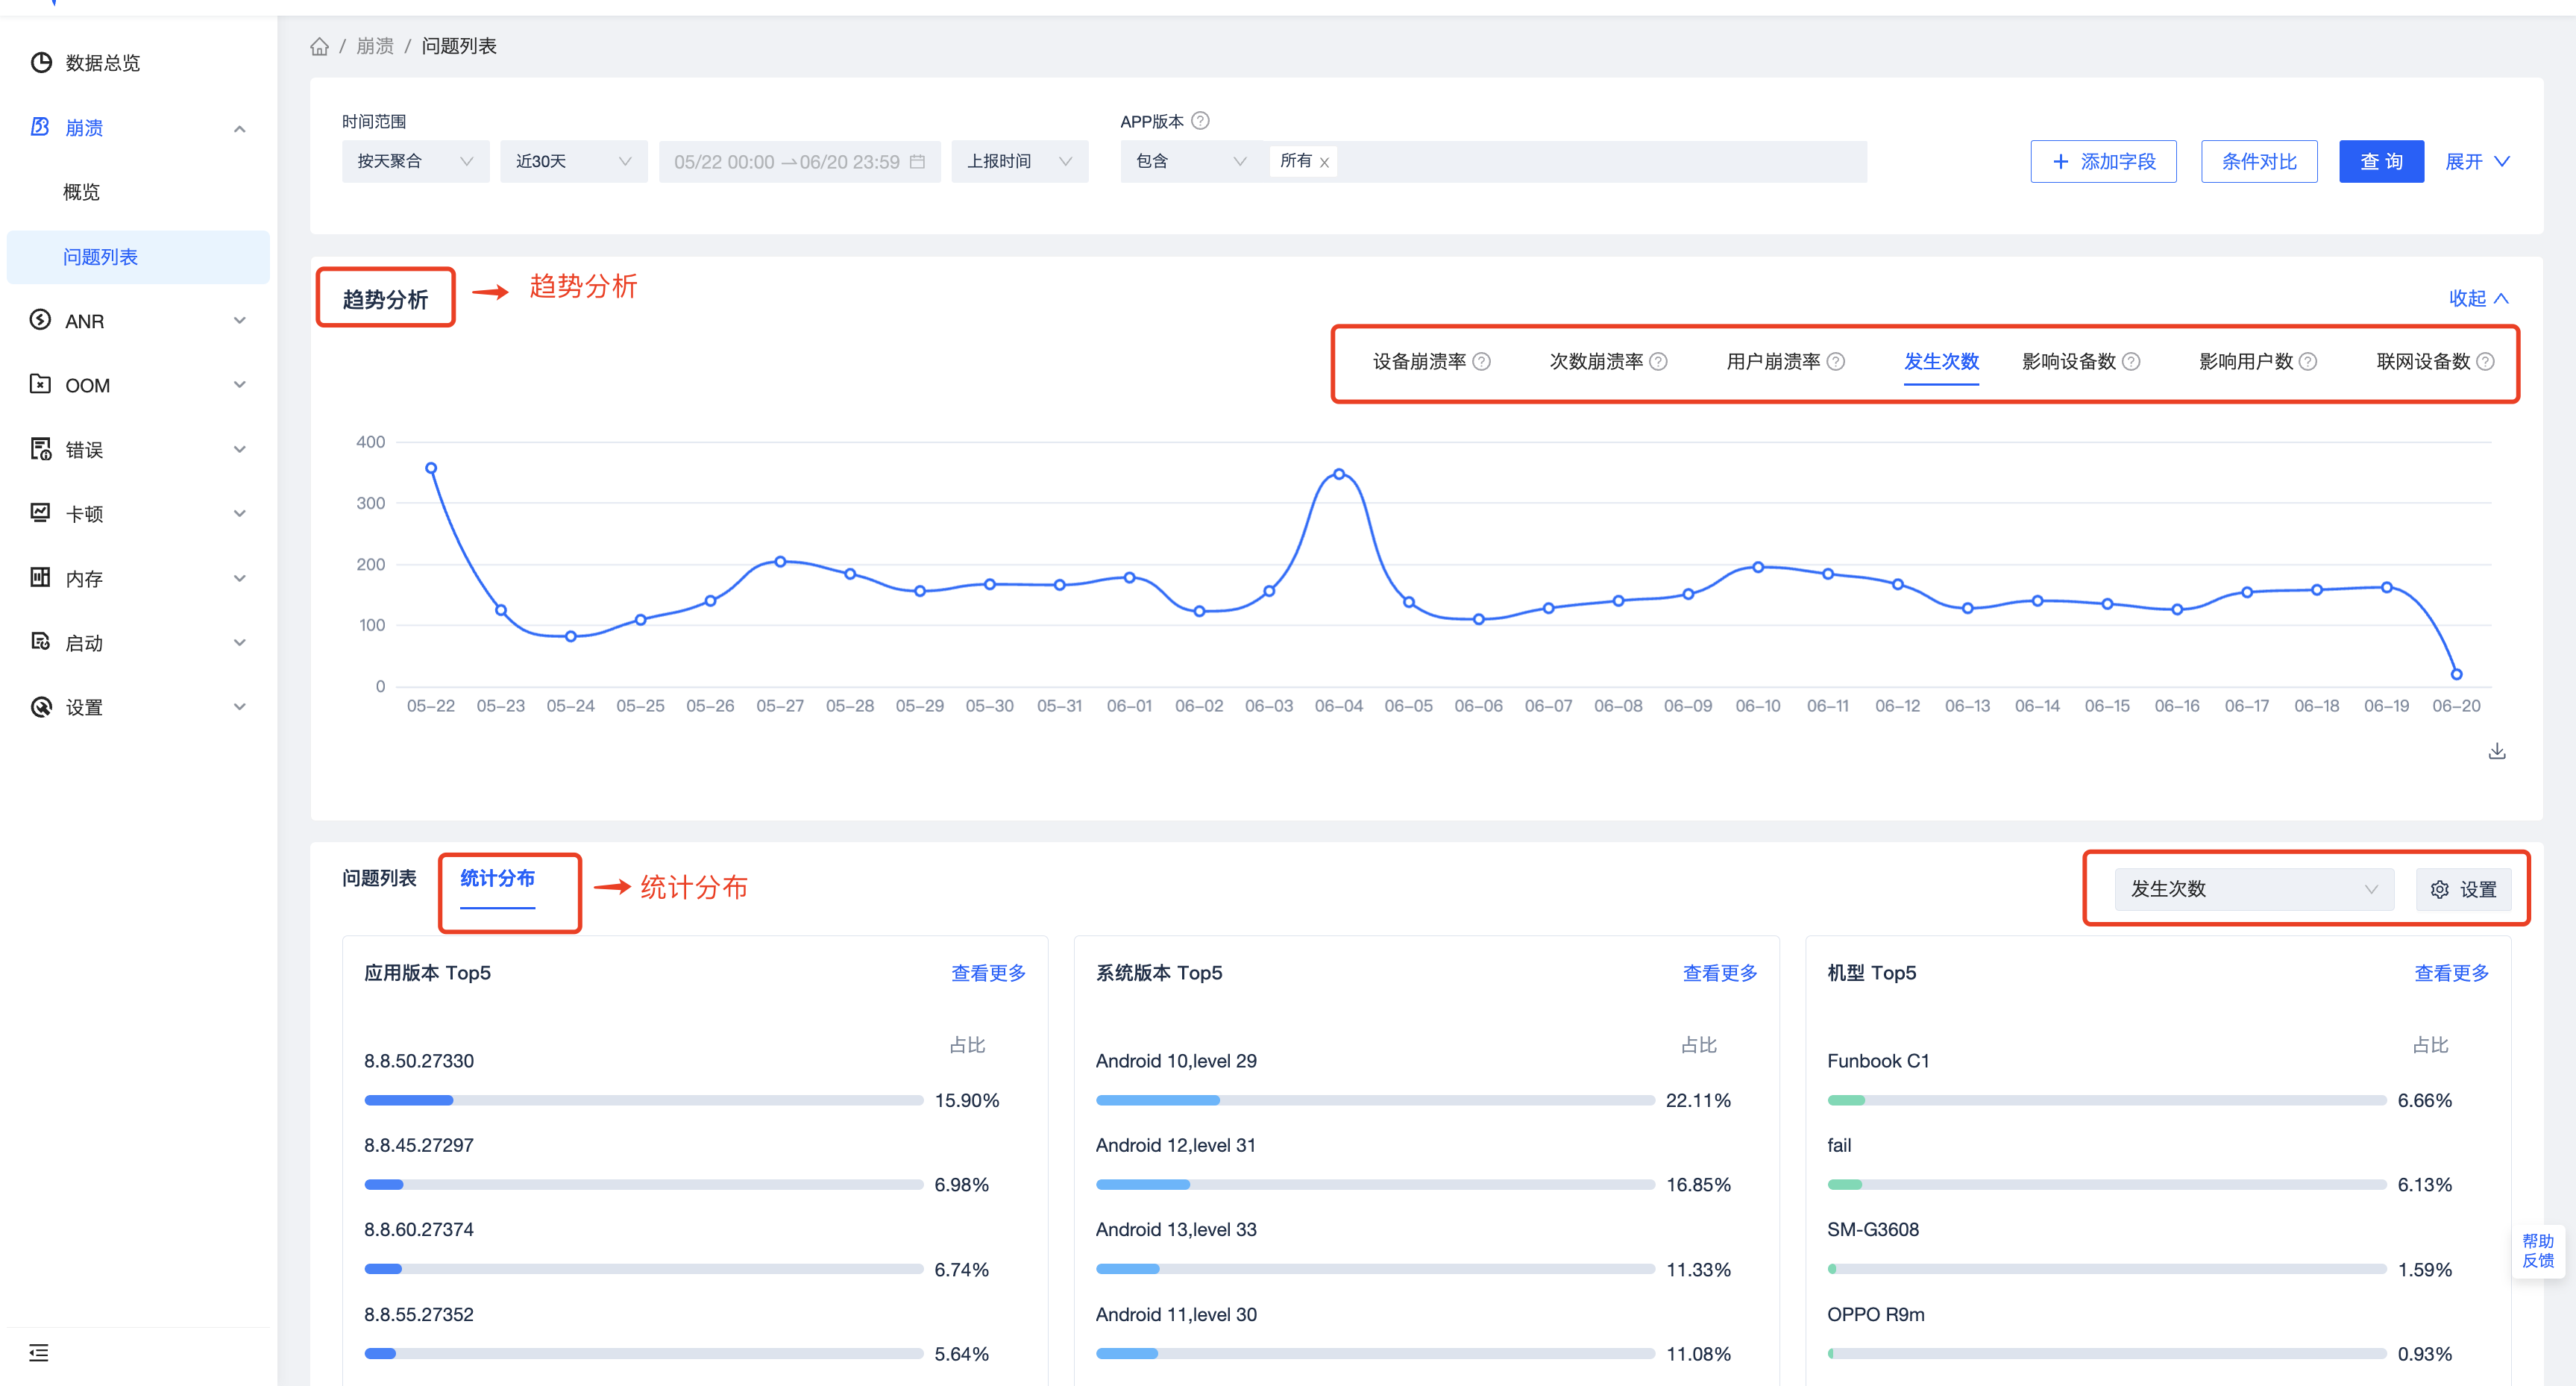Open 概览 in the sidebar
This screenshot has height=1386, width=2576.
coord(81,192)
